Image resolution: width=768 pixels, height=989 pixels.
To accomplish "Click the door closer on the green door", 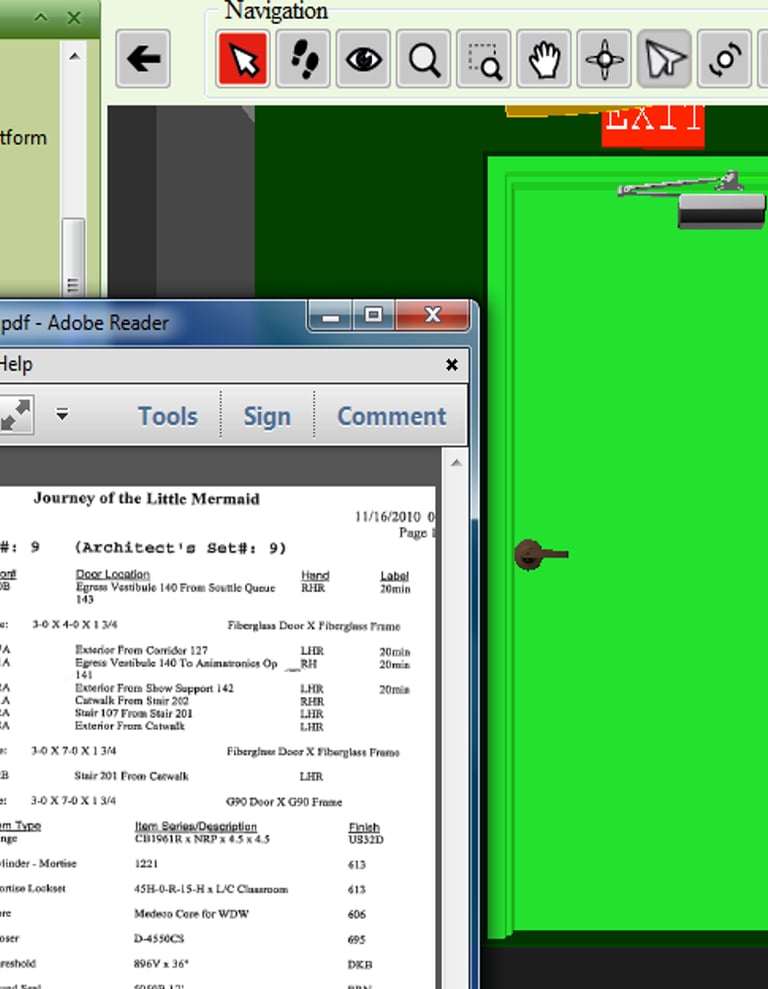I will [694, 199].
